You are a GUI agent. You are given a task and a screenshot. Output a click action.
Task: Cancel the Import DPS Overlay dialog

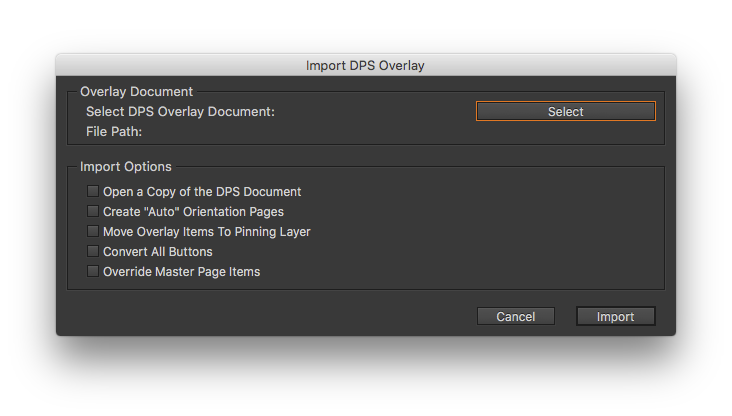(515, 317)
